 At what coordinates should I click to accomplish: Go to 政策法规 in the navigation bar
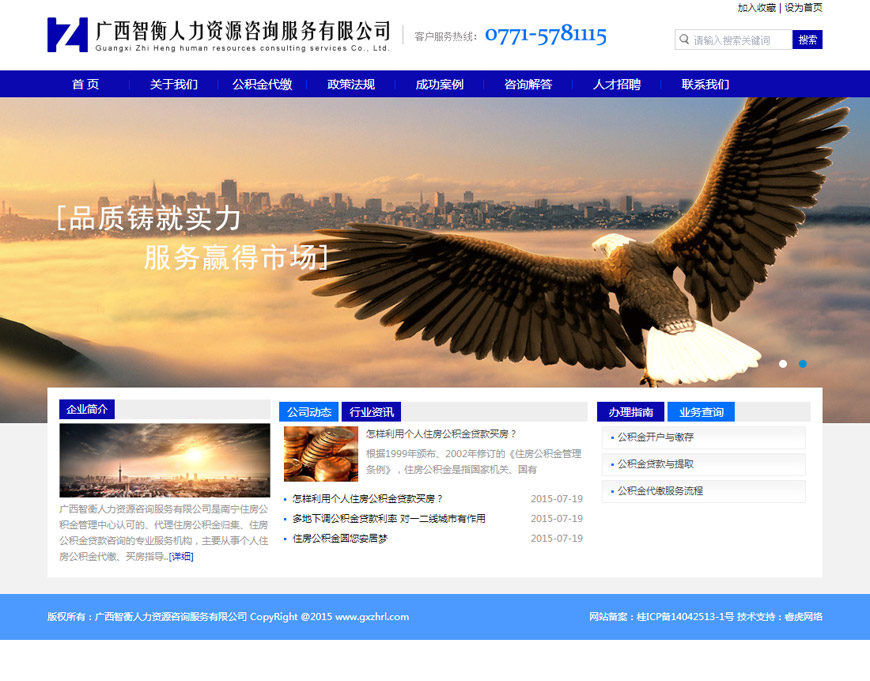pyautogui.click(x=351, y=85)
